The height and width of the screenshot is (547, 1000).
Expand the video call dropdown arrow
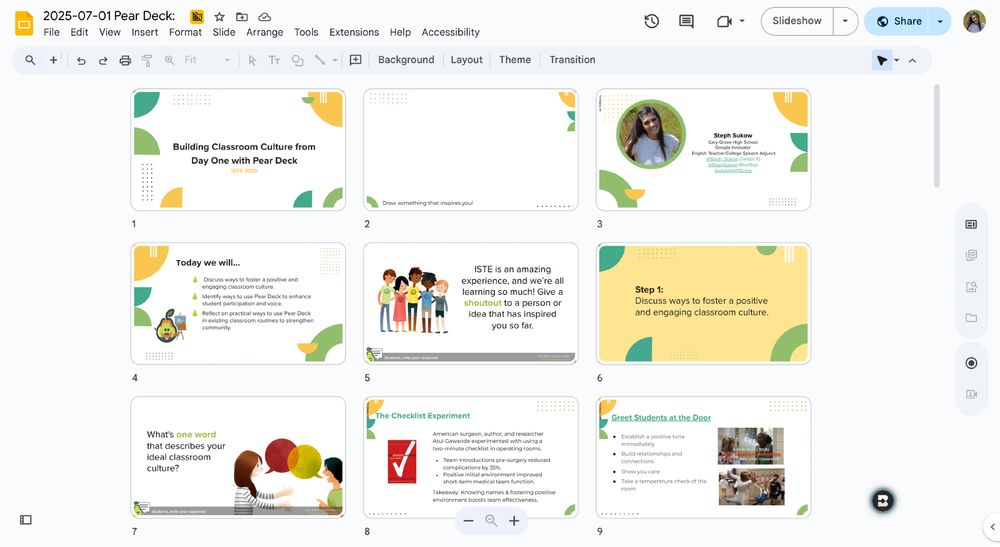742,21
